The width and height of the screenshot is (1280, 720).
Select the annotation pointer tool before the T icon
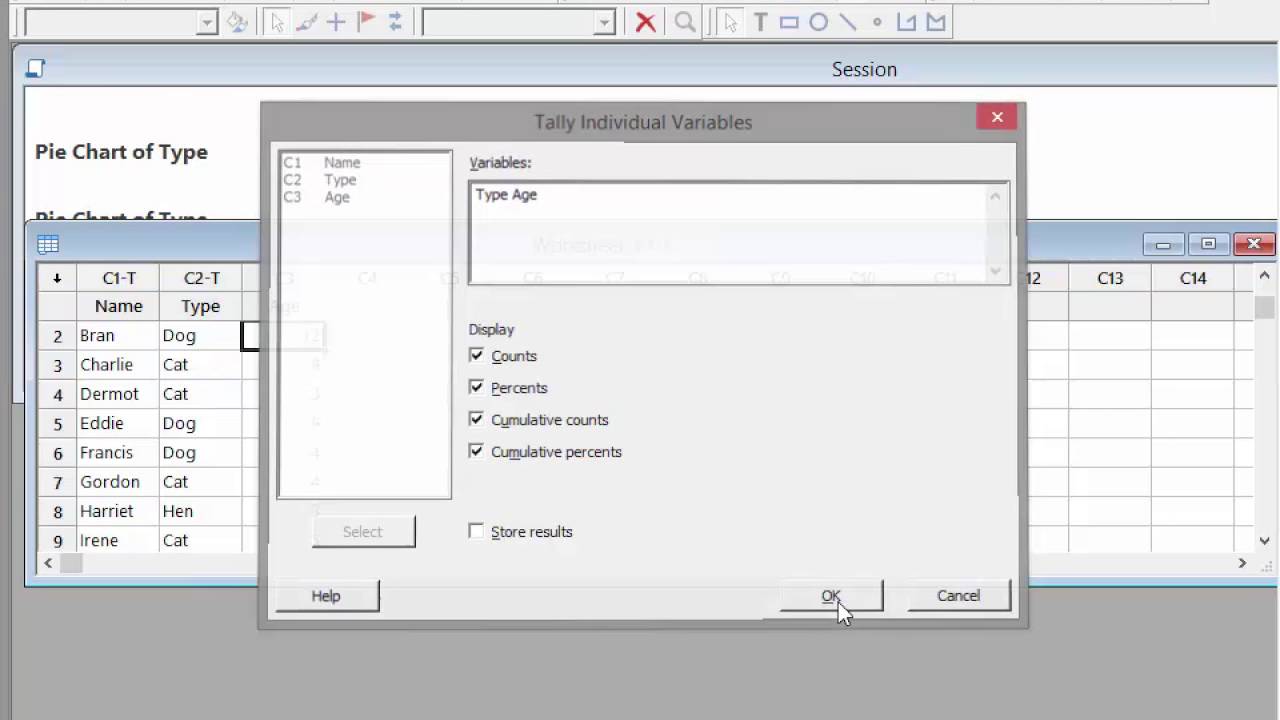[731, 22]
